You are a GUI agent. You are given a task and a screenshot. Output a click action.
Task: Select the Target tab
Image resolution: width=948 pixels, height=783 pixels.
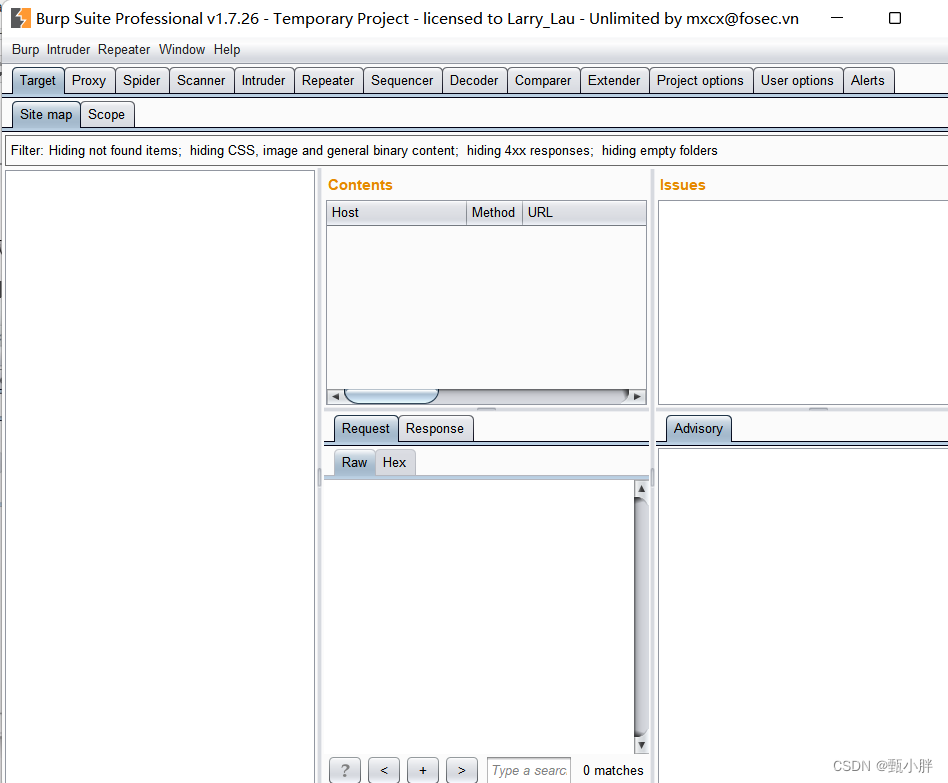tap(37, 80)
